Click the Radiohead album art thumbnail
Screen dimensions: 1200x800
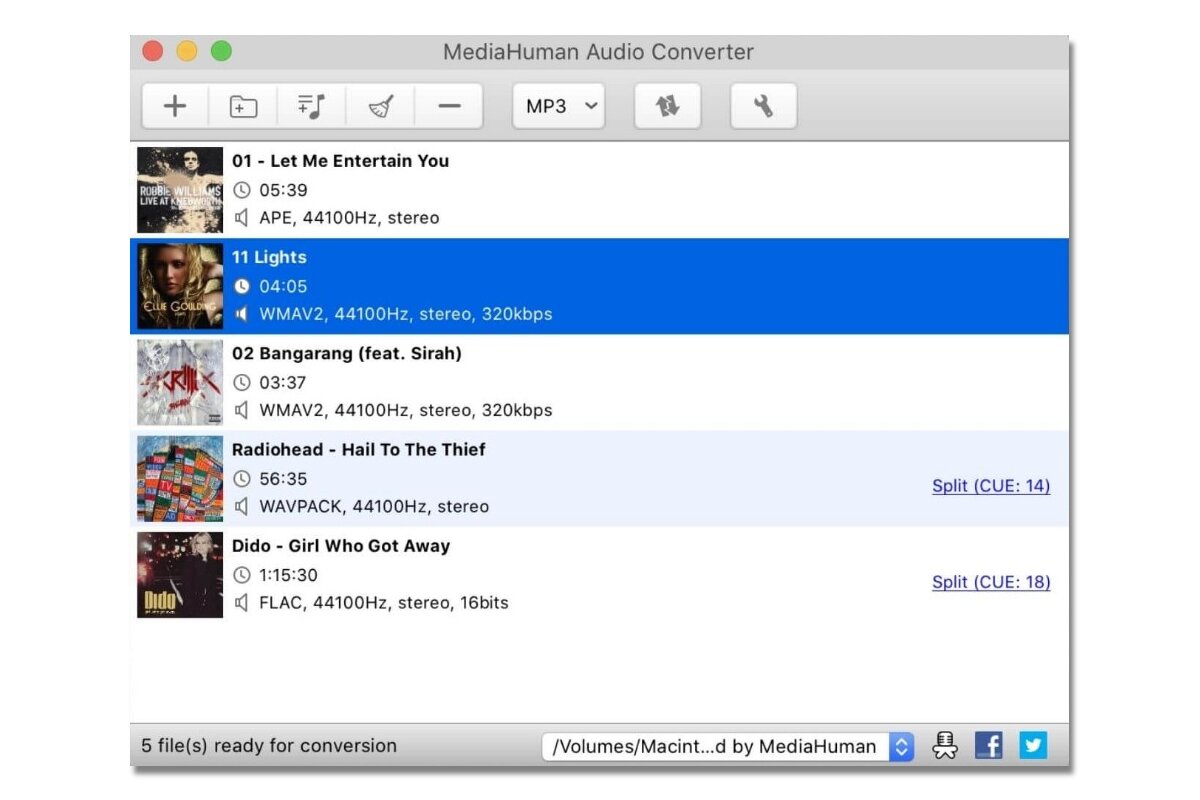click(180, 479)
